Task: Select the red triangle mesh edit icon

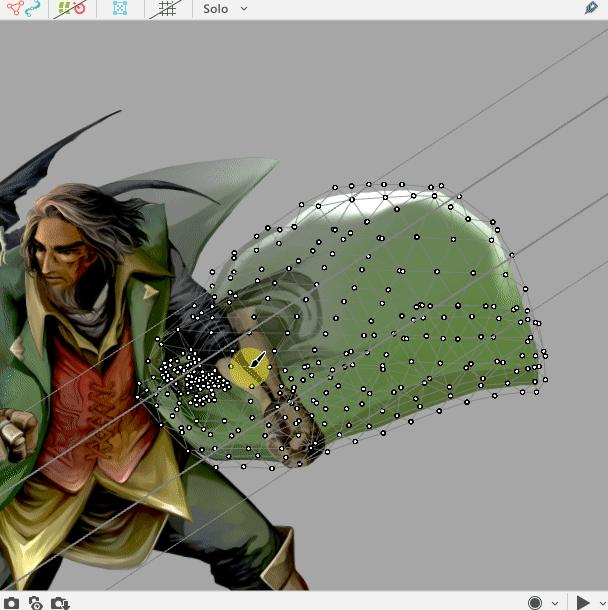Action: point(15,8)
